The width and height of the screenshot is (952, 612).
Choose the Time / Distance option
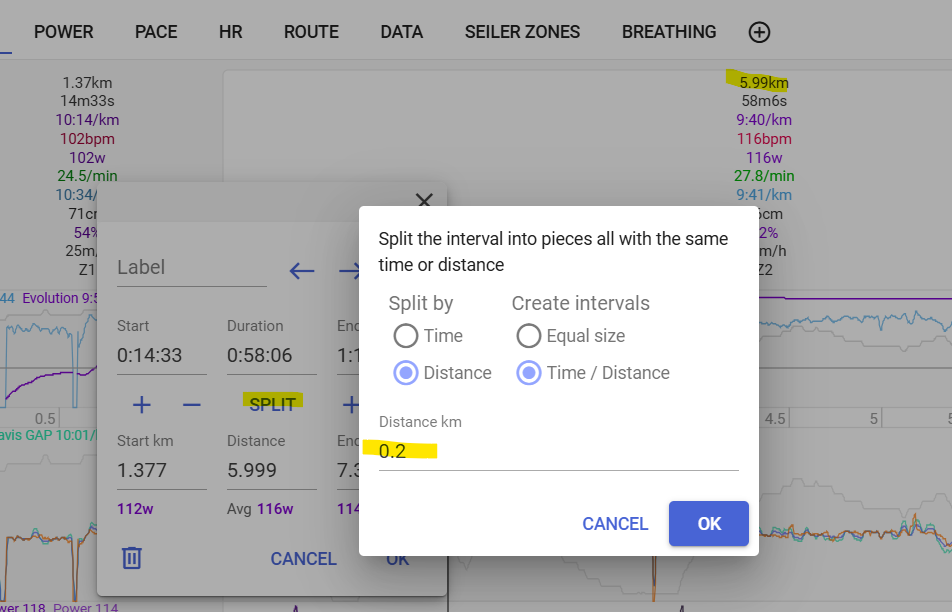click(x=528, y=373)
